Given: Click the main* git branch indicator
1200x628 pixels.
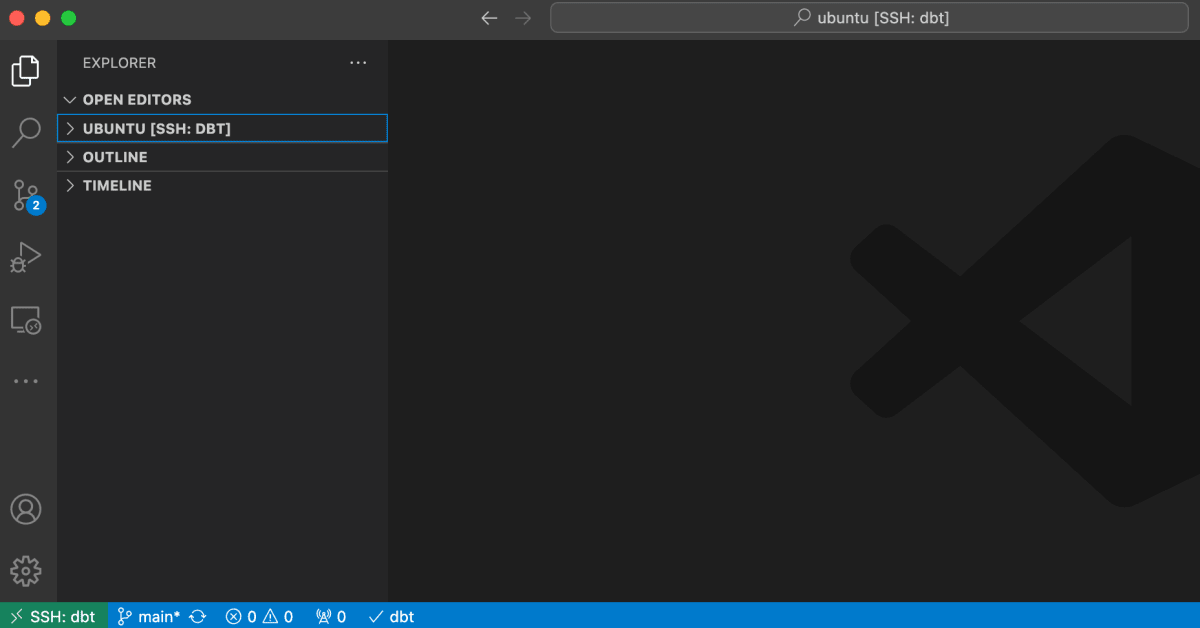Looking at the screenshot, I should point(148,616).
